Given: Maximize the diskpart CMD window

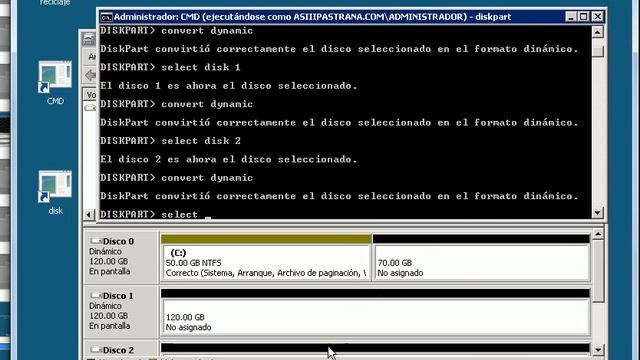Looking at the screenshot, I should (584, 17).
